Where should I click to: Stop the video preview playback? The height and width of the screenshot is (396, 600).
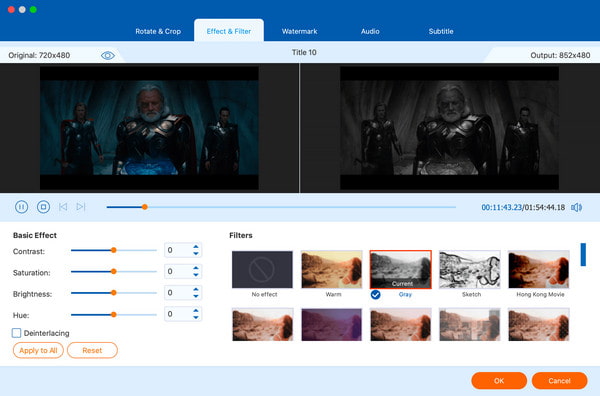(x=43, y=207)
